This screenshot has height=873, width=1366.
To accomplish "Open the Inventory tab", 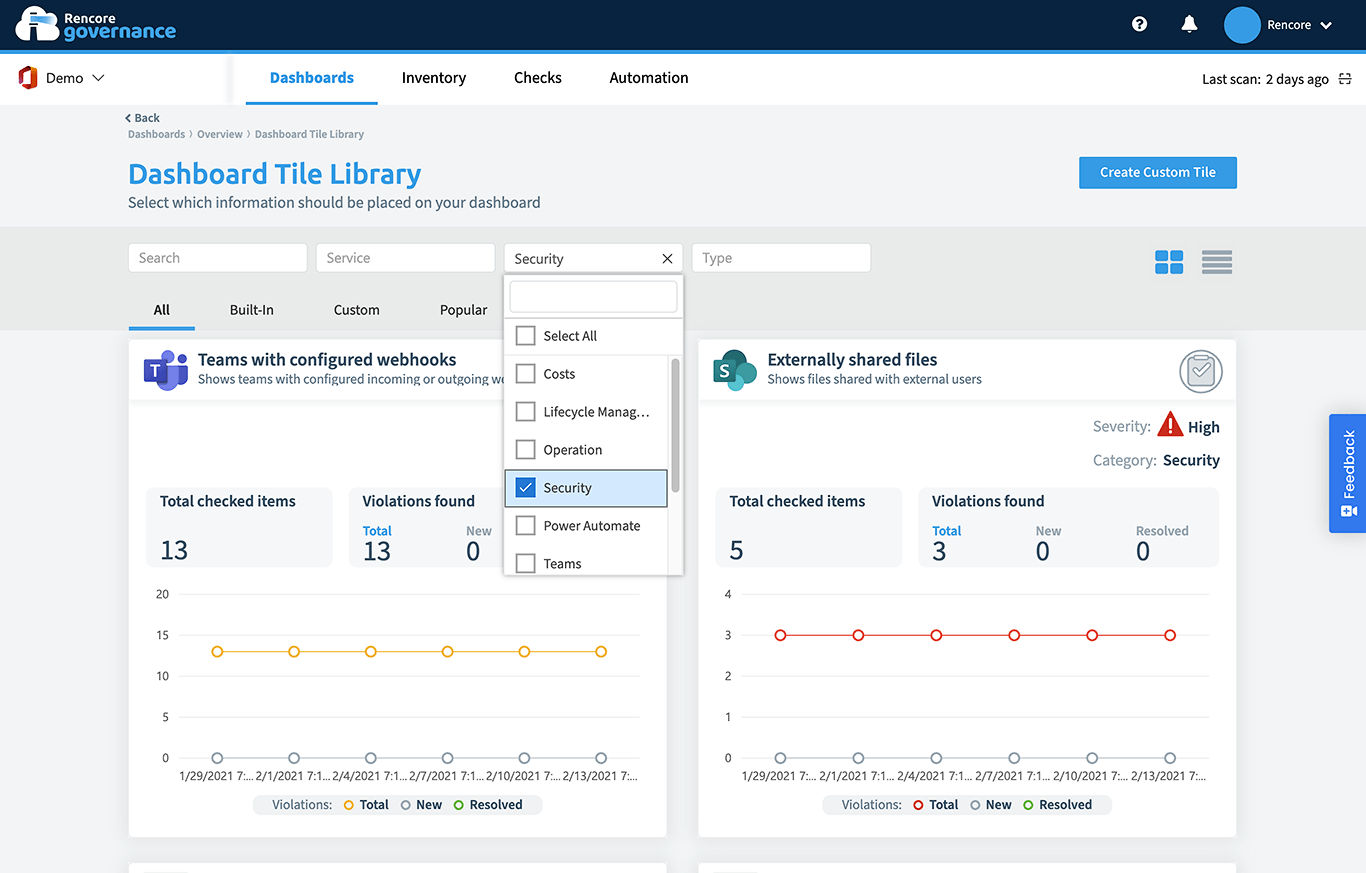I will (x=434, y=78).
